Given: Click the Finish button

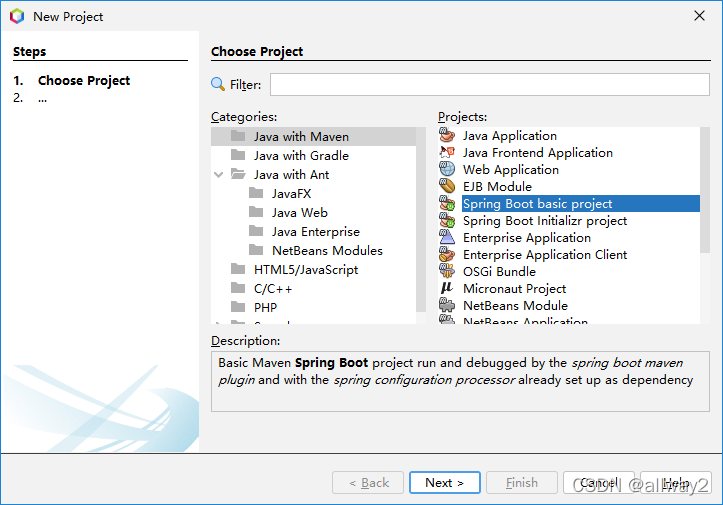Looking at the screenshot, I should 522,482.
